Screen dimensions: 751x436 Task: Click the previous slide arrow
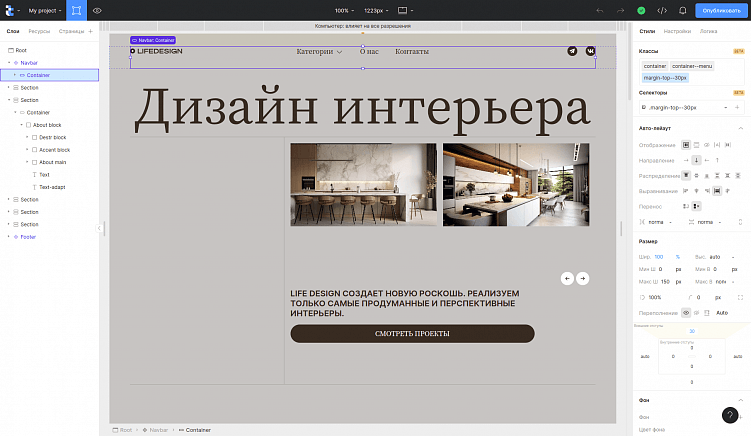(567, 278)
